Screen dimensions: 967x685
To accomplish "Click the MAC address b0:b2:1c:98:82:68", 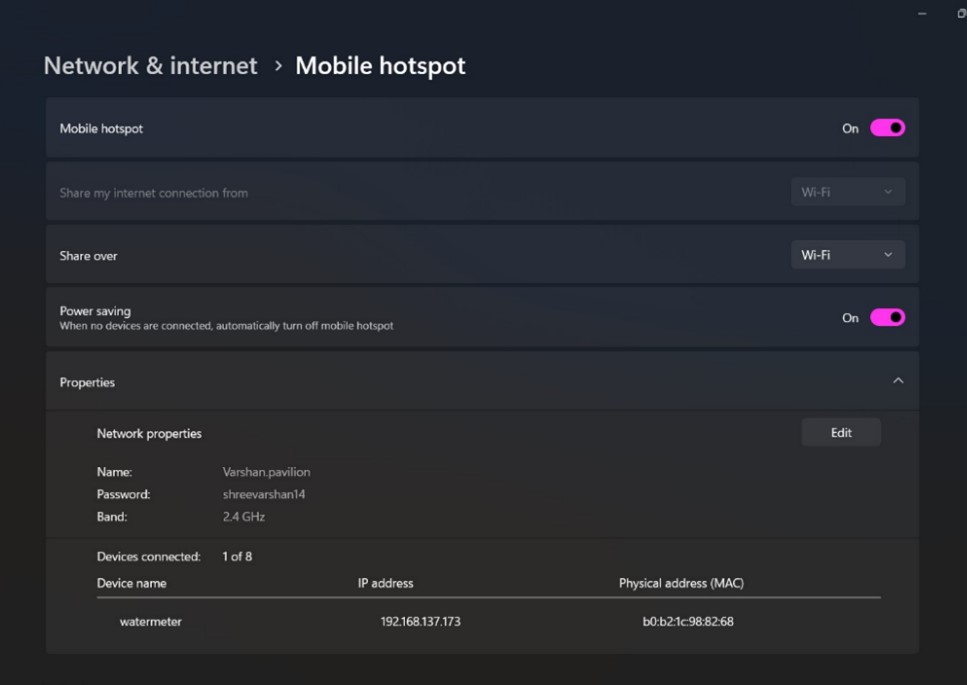I will tap(688, 621).
